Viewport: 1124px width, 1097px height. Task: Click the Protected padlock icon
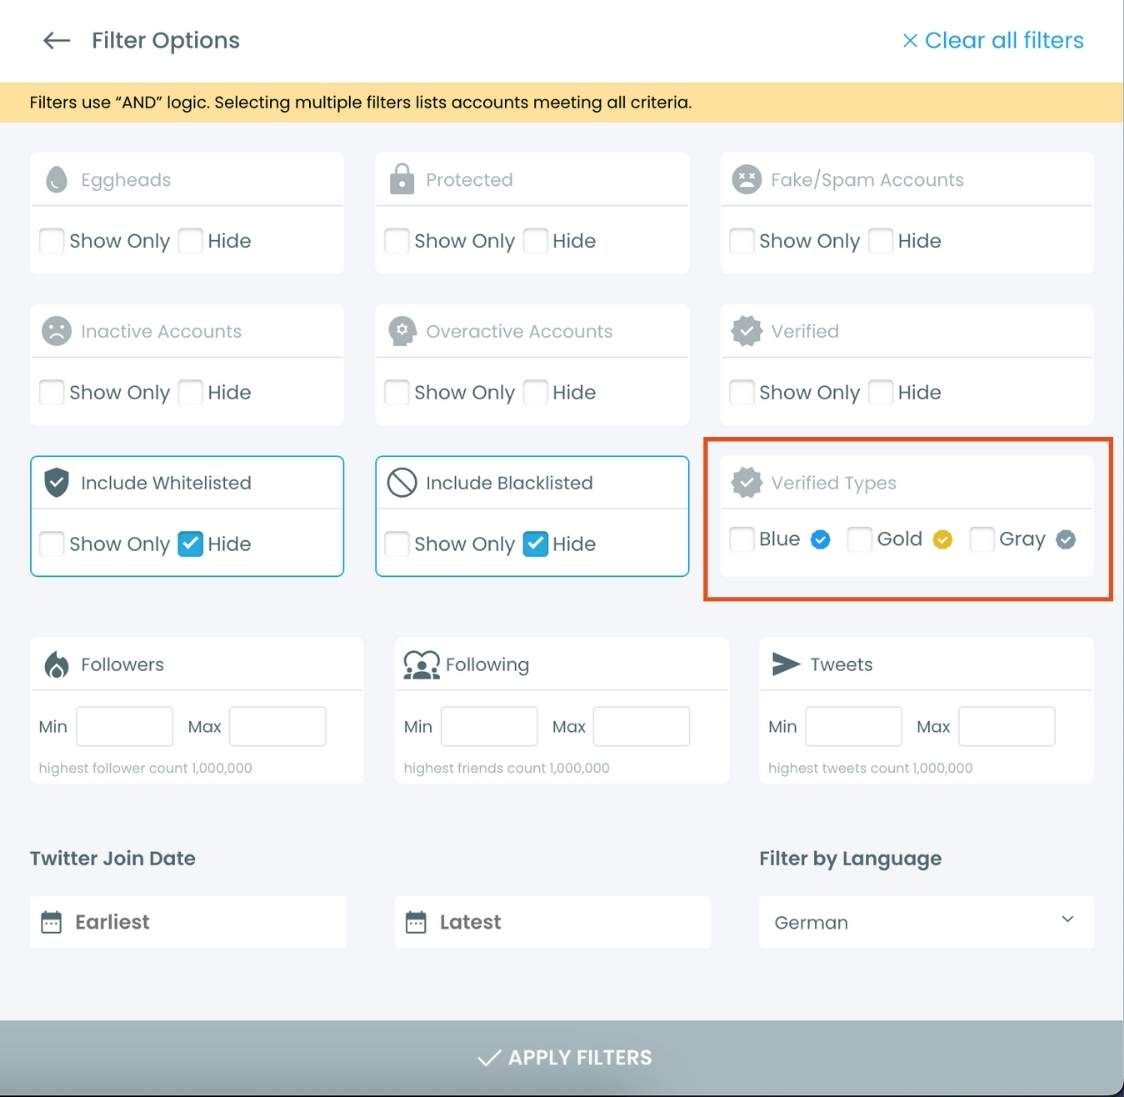401,179
